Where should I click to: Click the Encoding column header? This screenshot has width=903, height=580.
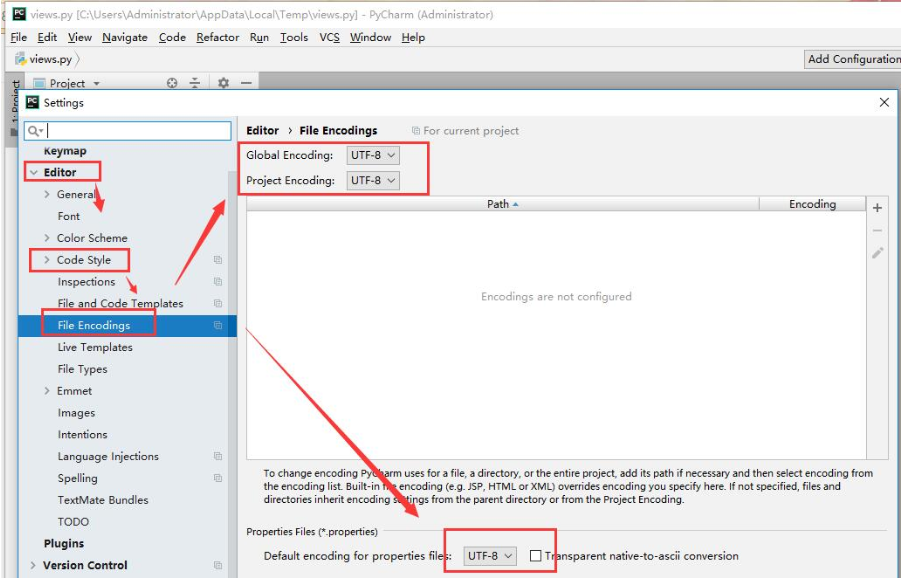point(812,204)
